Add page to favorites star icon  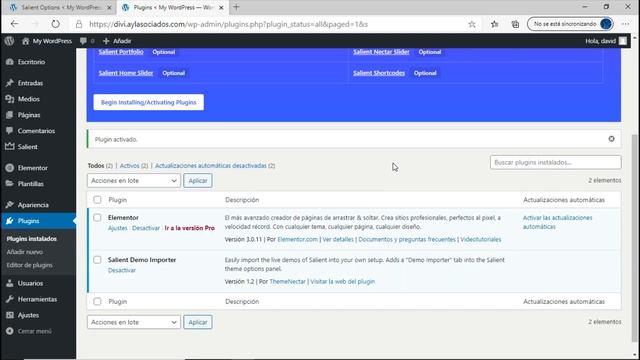(472, 24)
